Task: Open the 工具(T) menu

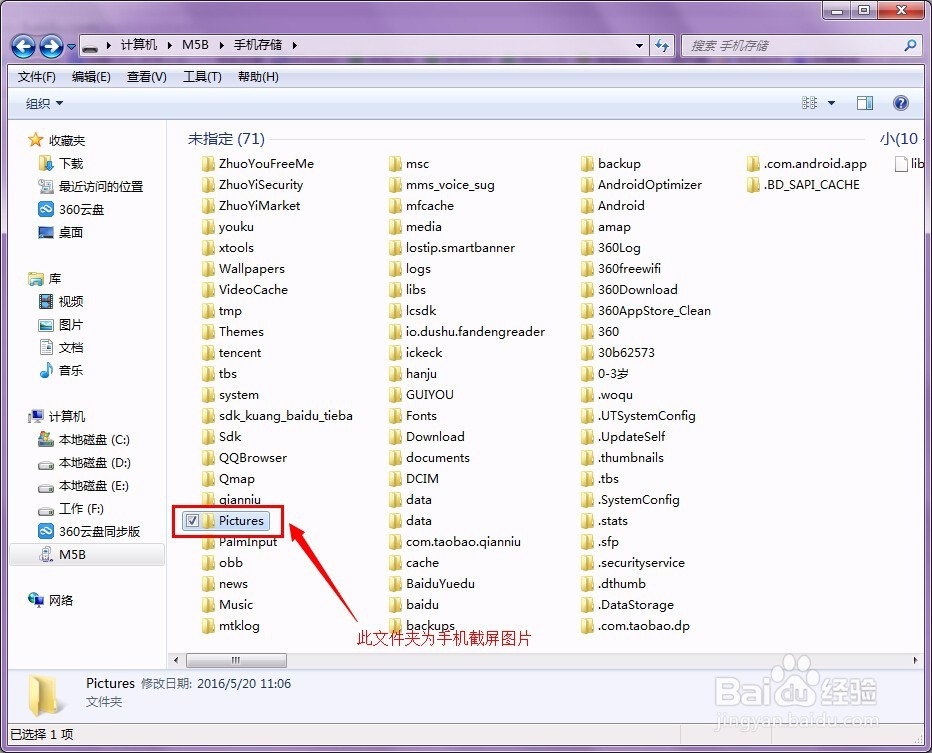Action: 202,77
